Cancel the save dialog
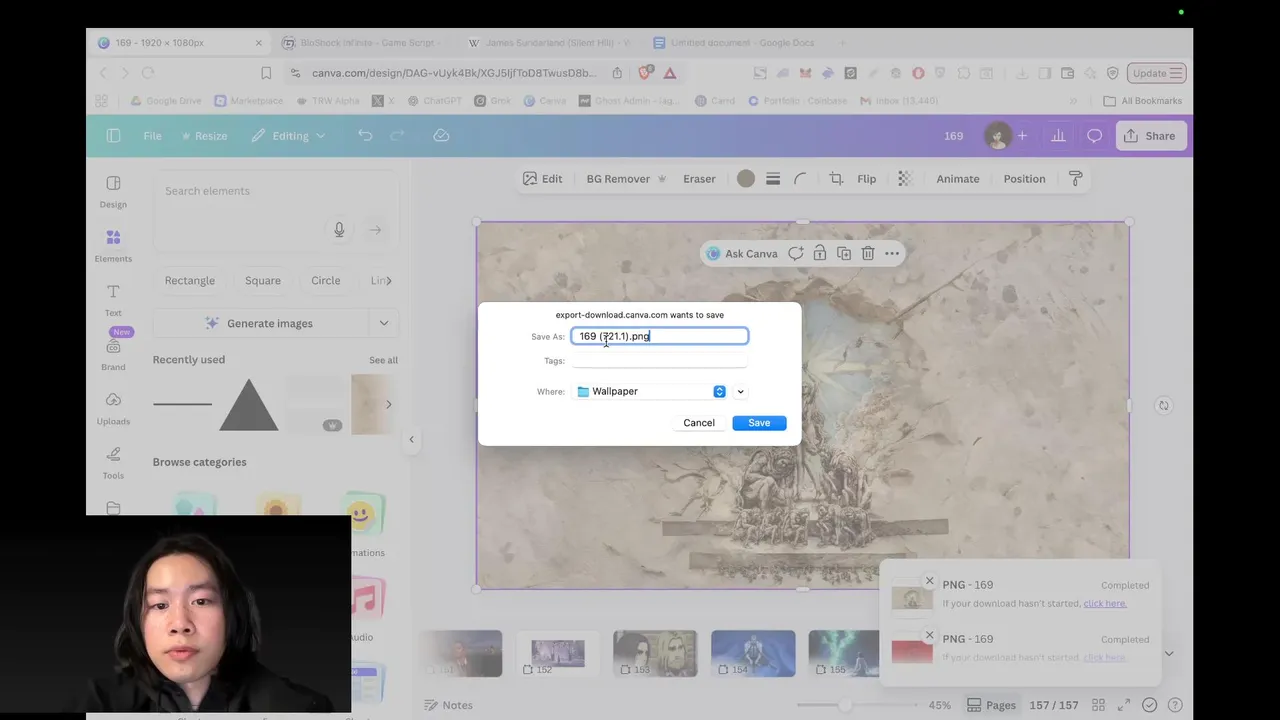1280x720 pixels. [x=699, y=423]
